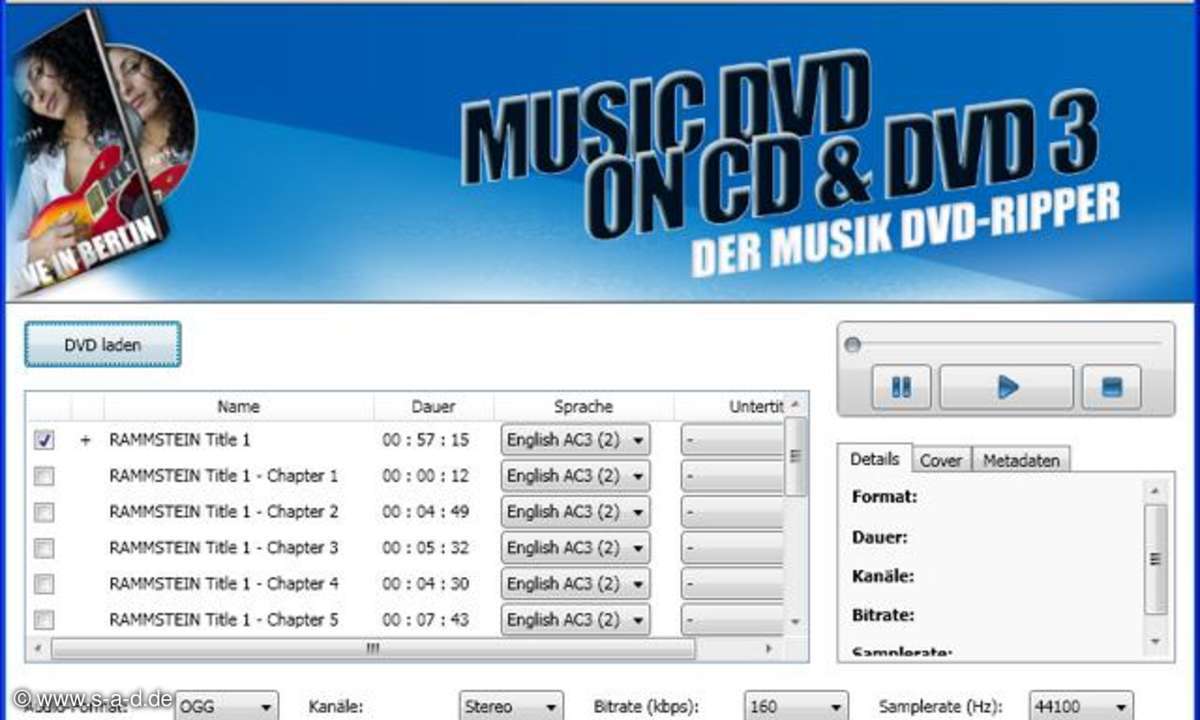
Task: Select row RAMMSTEIN Title 1 - Chapter 2
Action: click(224, 512)
